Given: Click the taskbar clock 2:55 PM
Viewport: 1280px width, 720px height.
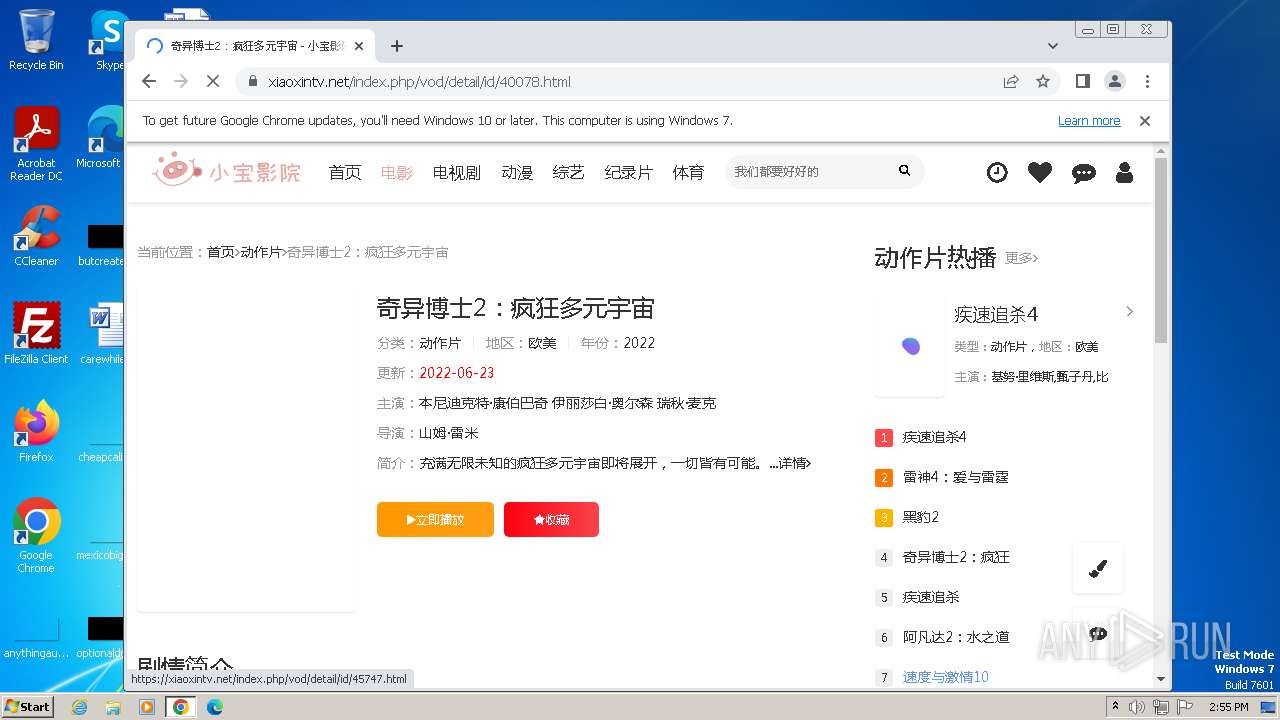Looking at the screenshot, I should 1228,707.
